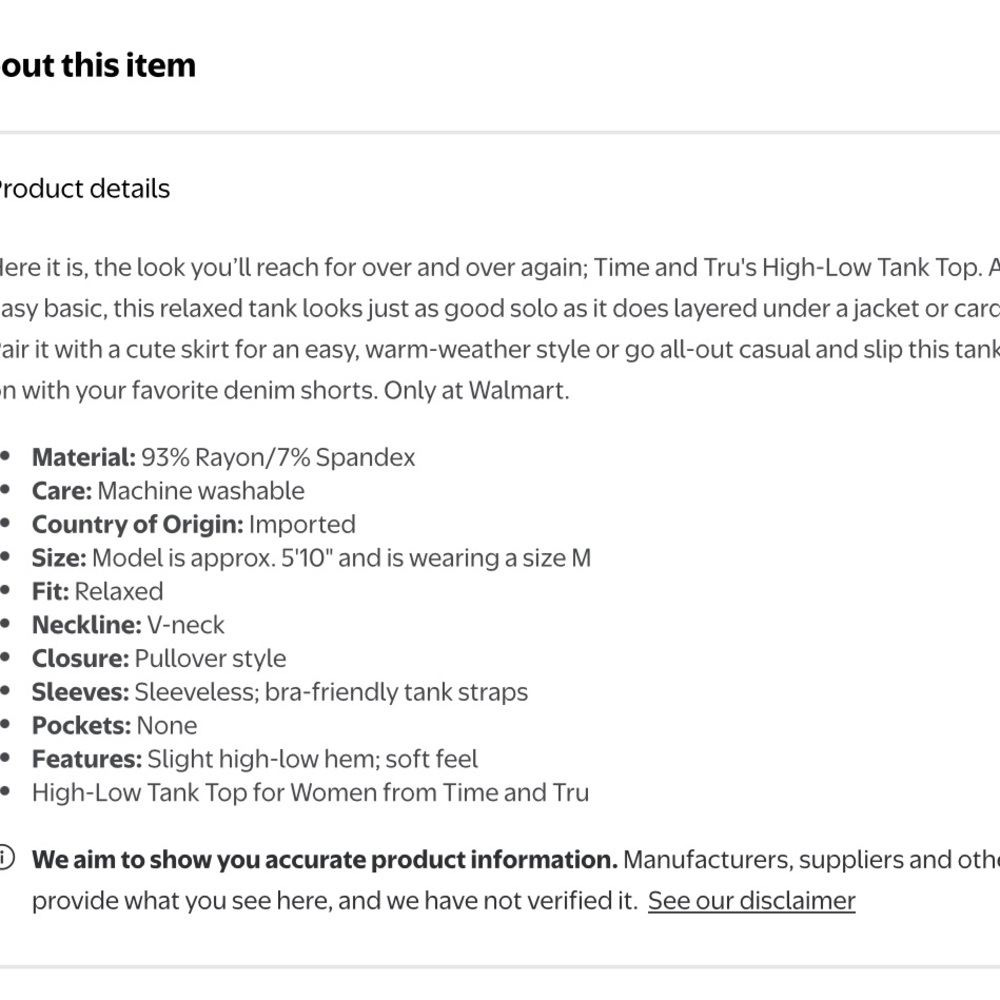Click the Closure: Pullover style bullet
This screenshot has width=1000, height=1000.
[159, 658]
